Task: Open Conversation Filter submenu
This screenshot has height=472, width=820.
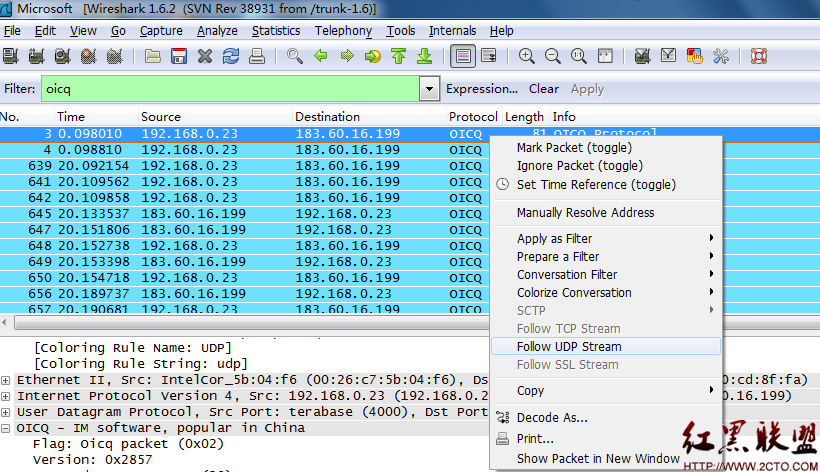Action: (607, 274)
